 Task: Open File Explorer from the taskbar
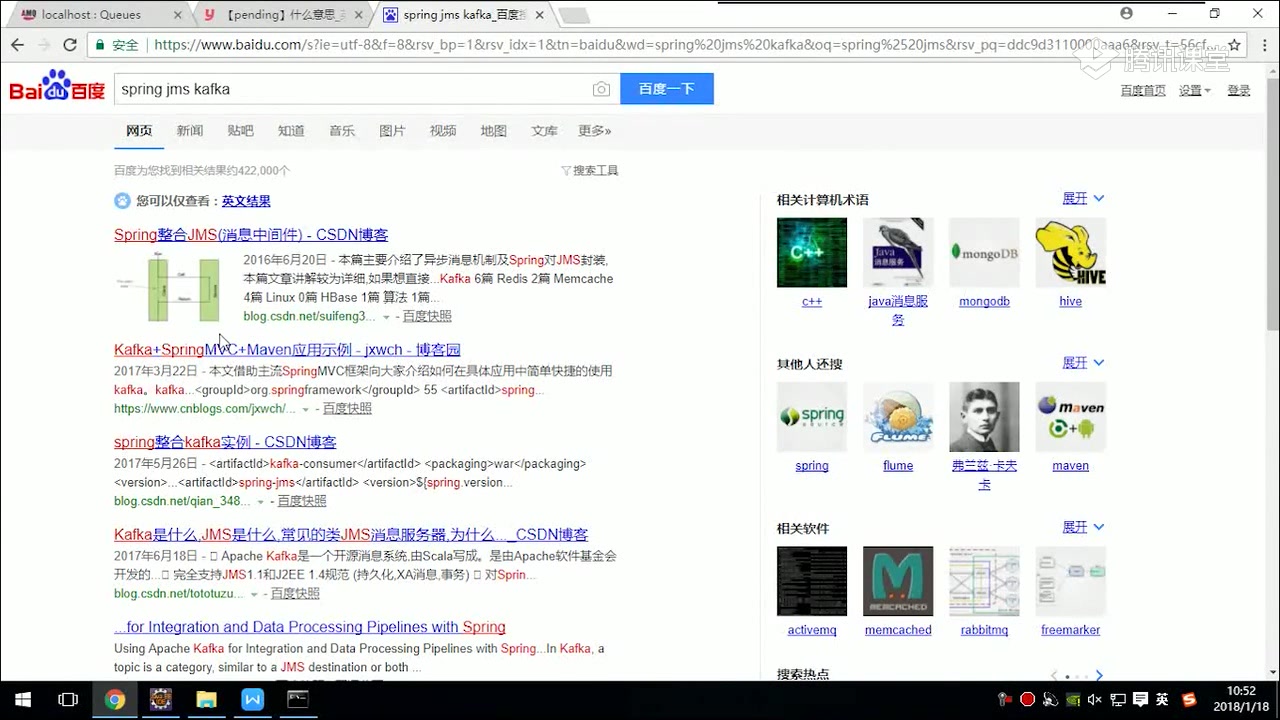(206, 700)
